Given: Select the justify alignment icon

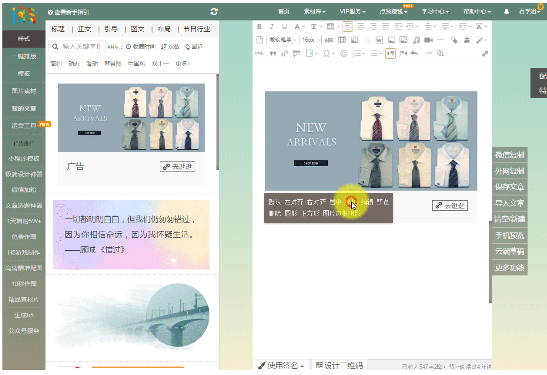Looking at the screenshot, I should pyautogui.click(x=385, y=27).
